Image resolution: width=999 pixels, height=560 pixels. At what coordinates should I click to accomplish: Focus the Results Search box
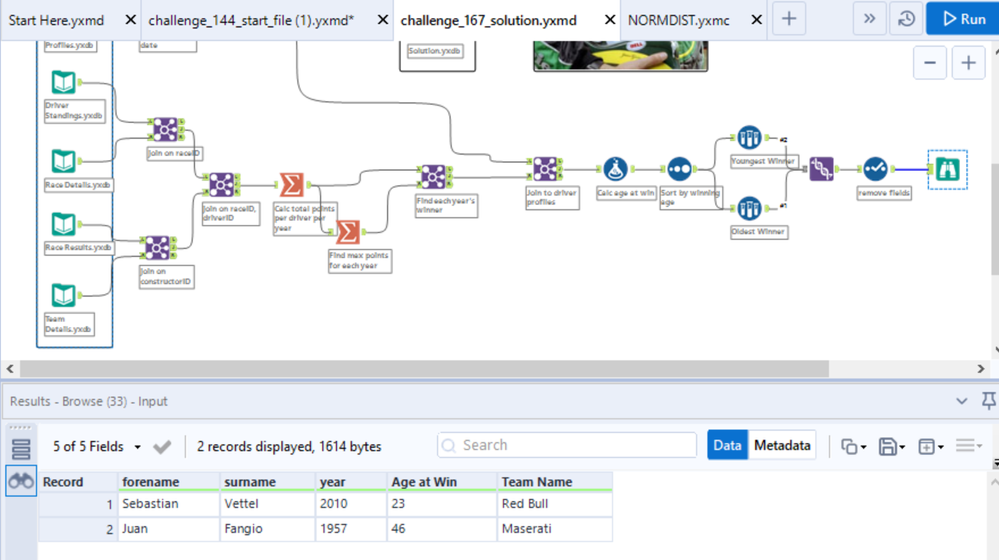(x=567, y=445)
